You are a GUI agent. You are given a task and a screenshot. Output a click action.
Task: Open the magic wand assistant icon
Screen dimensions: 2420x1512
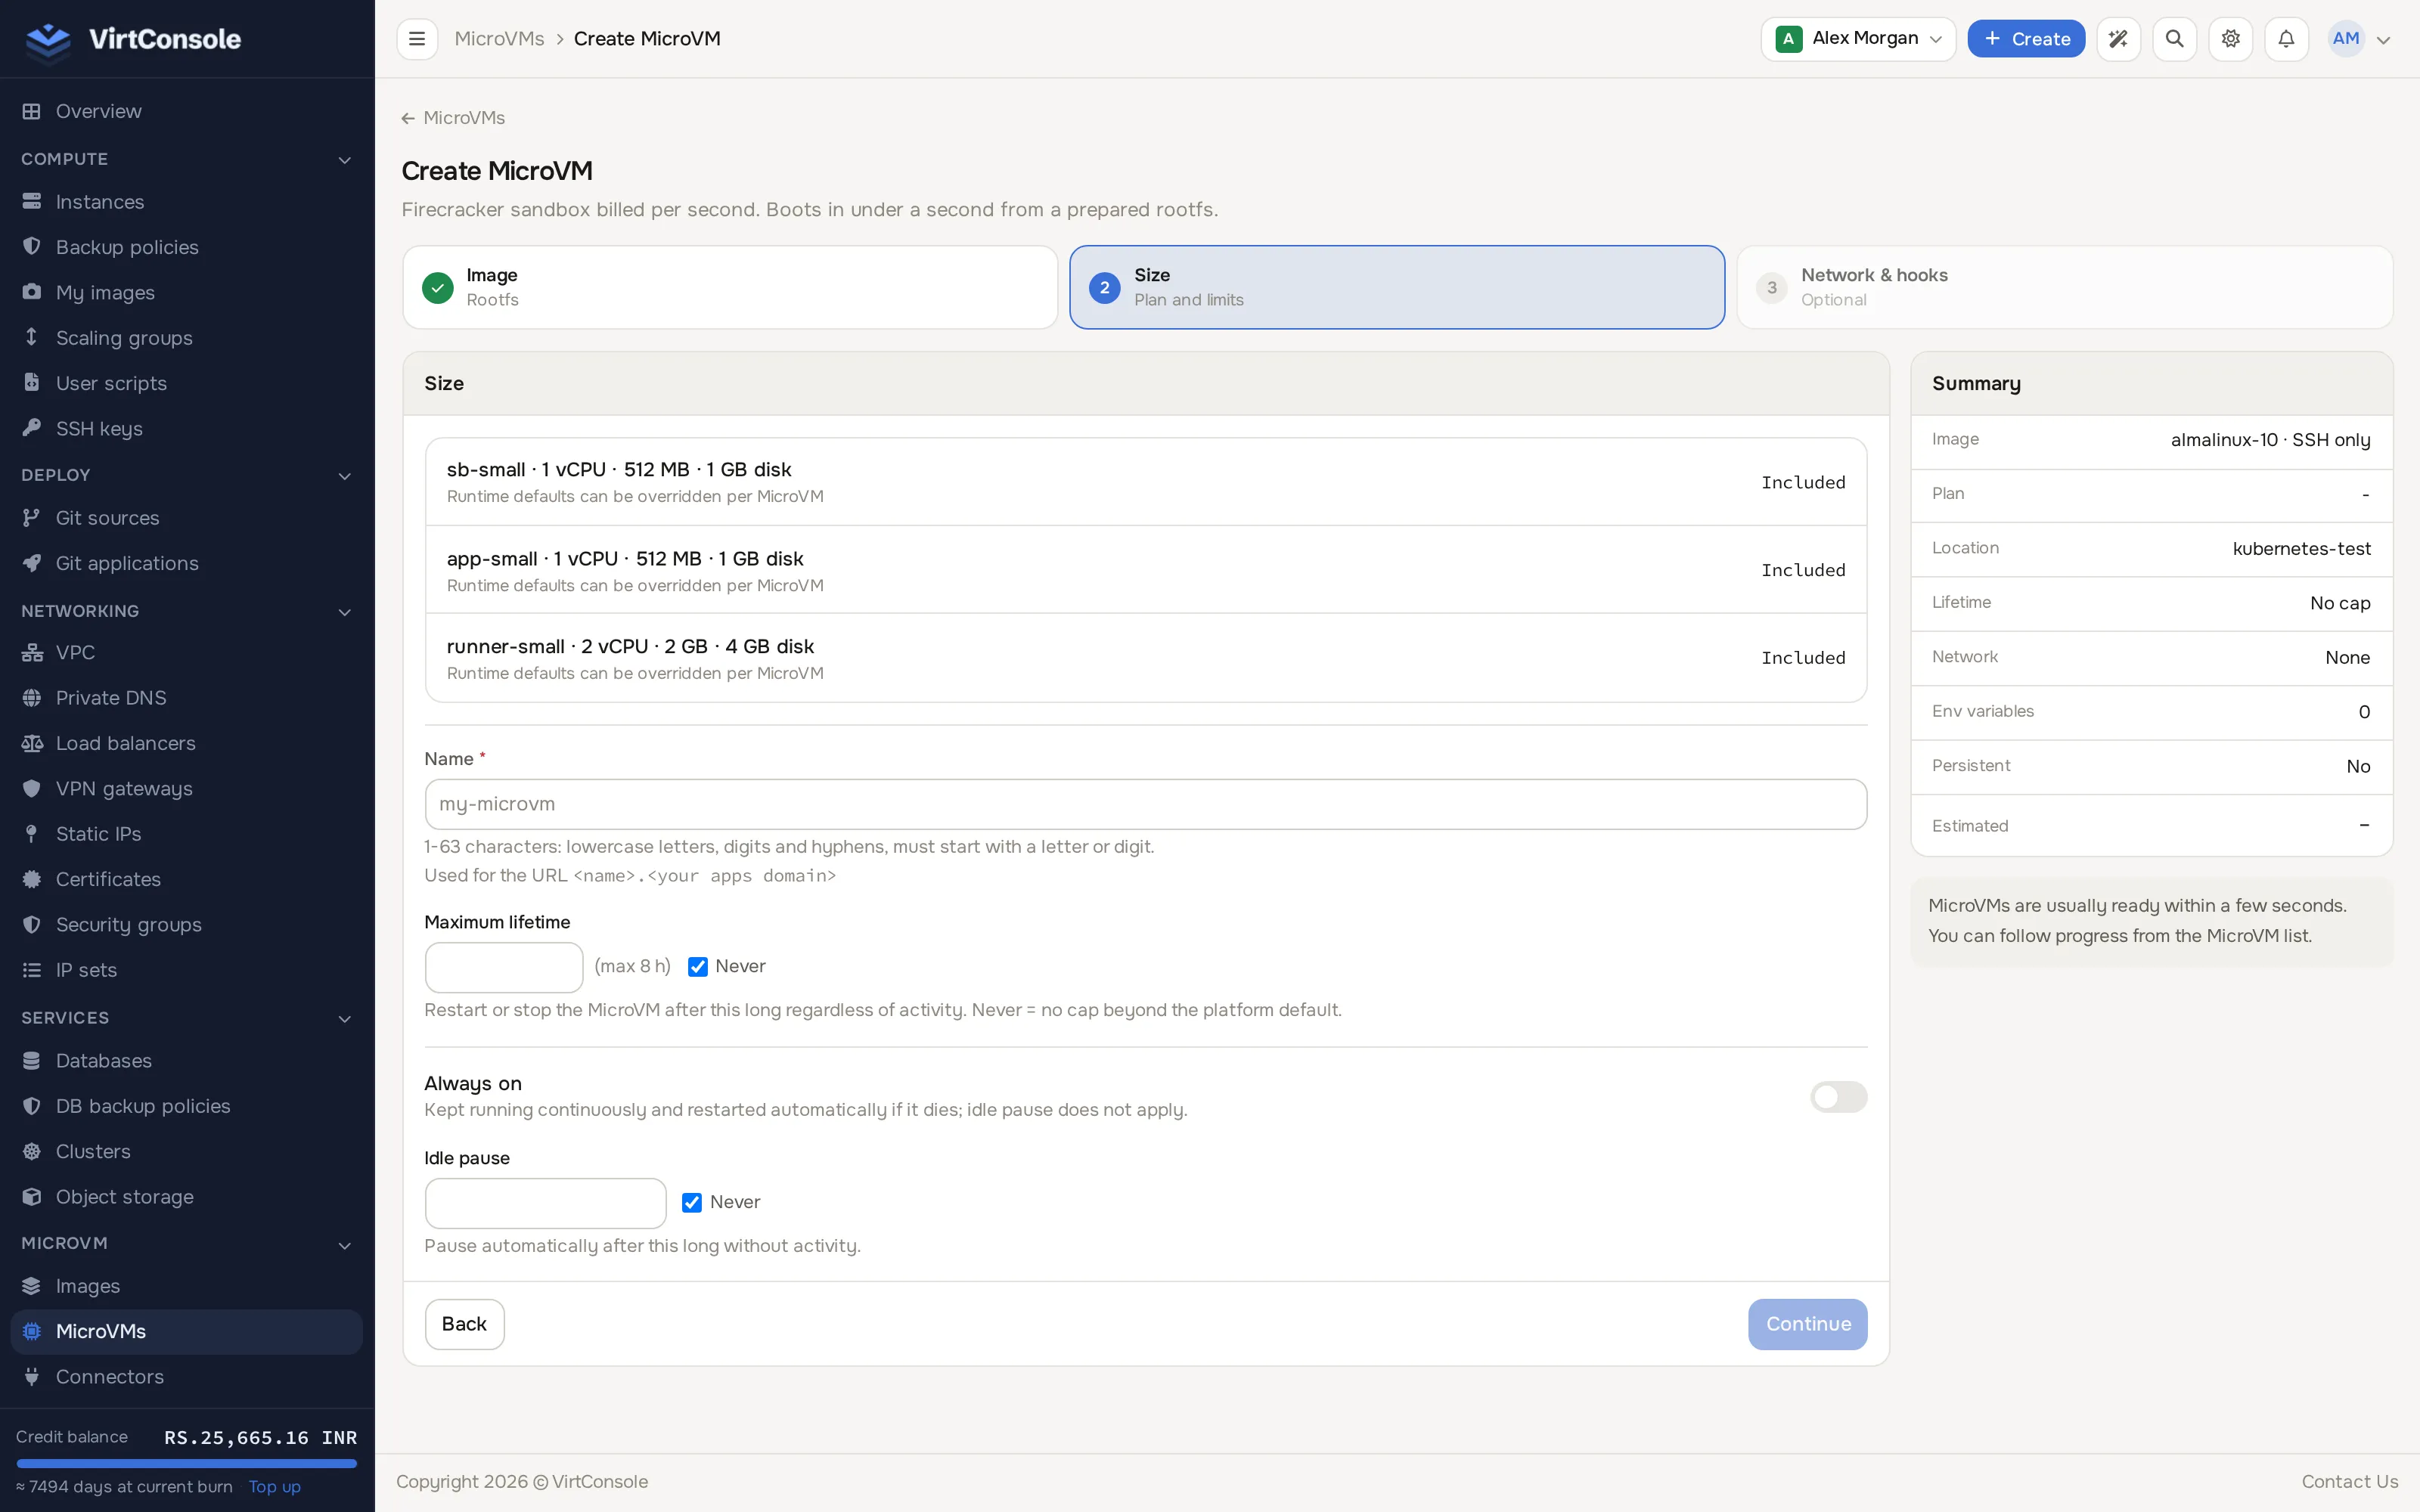point(2118,39)
